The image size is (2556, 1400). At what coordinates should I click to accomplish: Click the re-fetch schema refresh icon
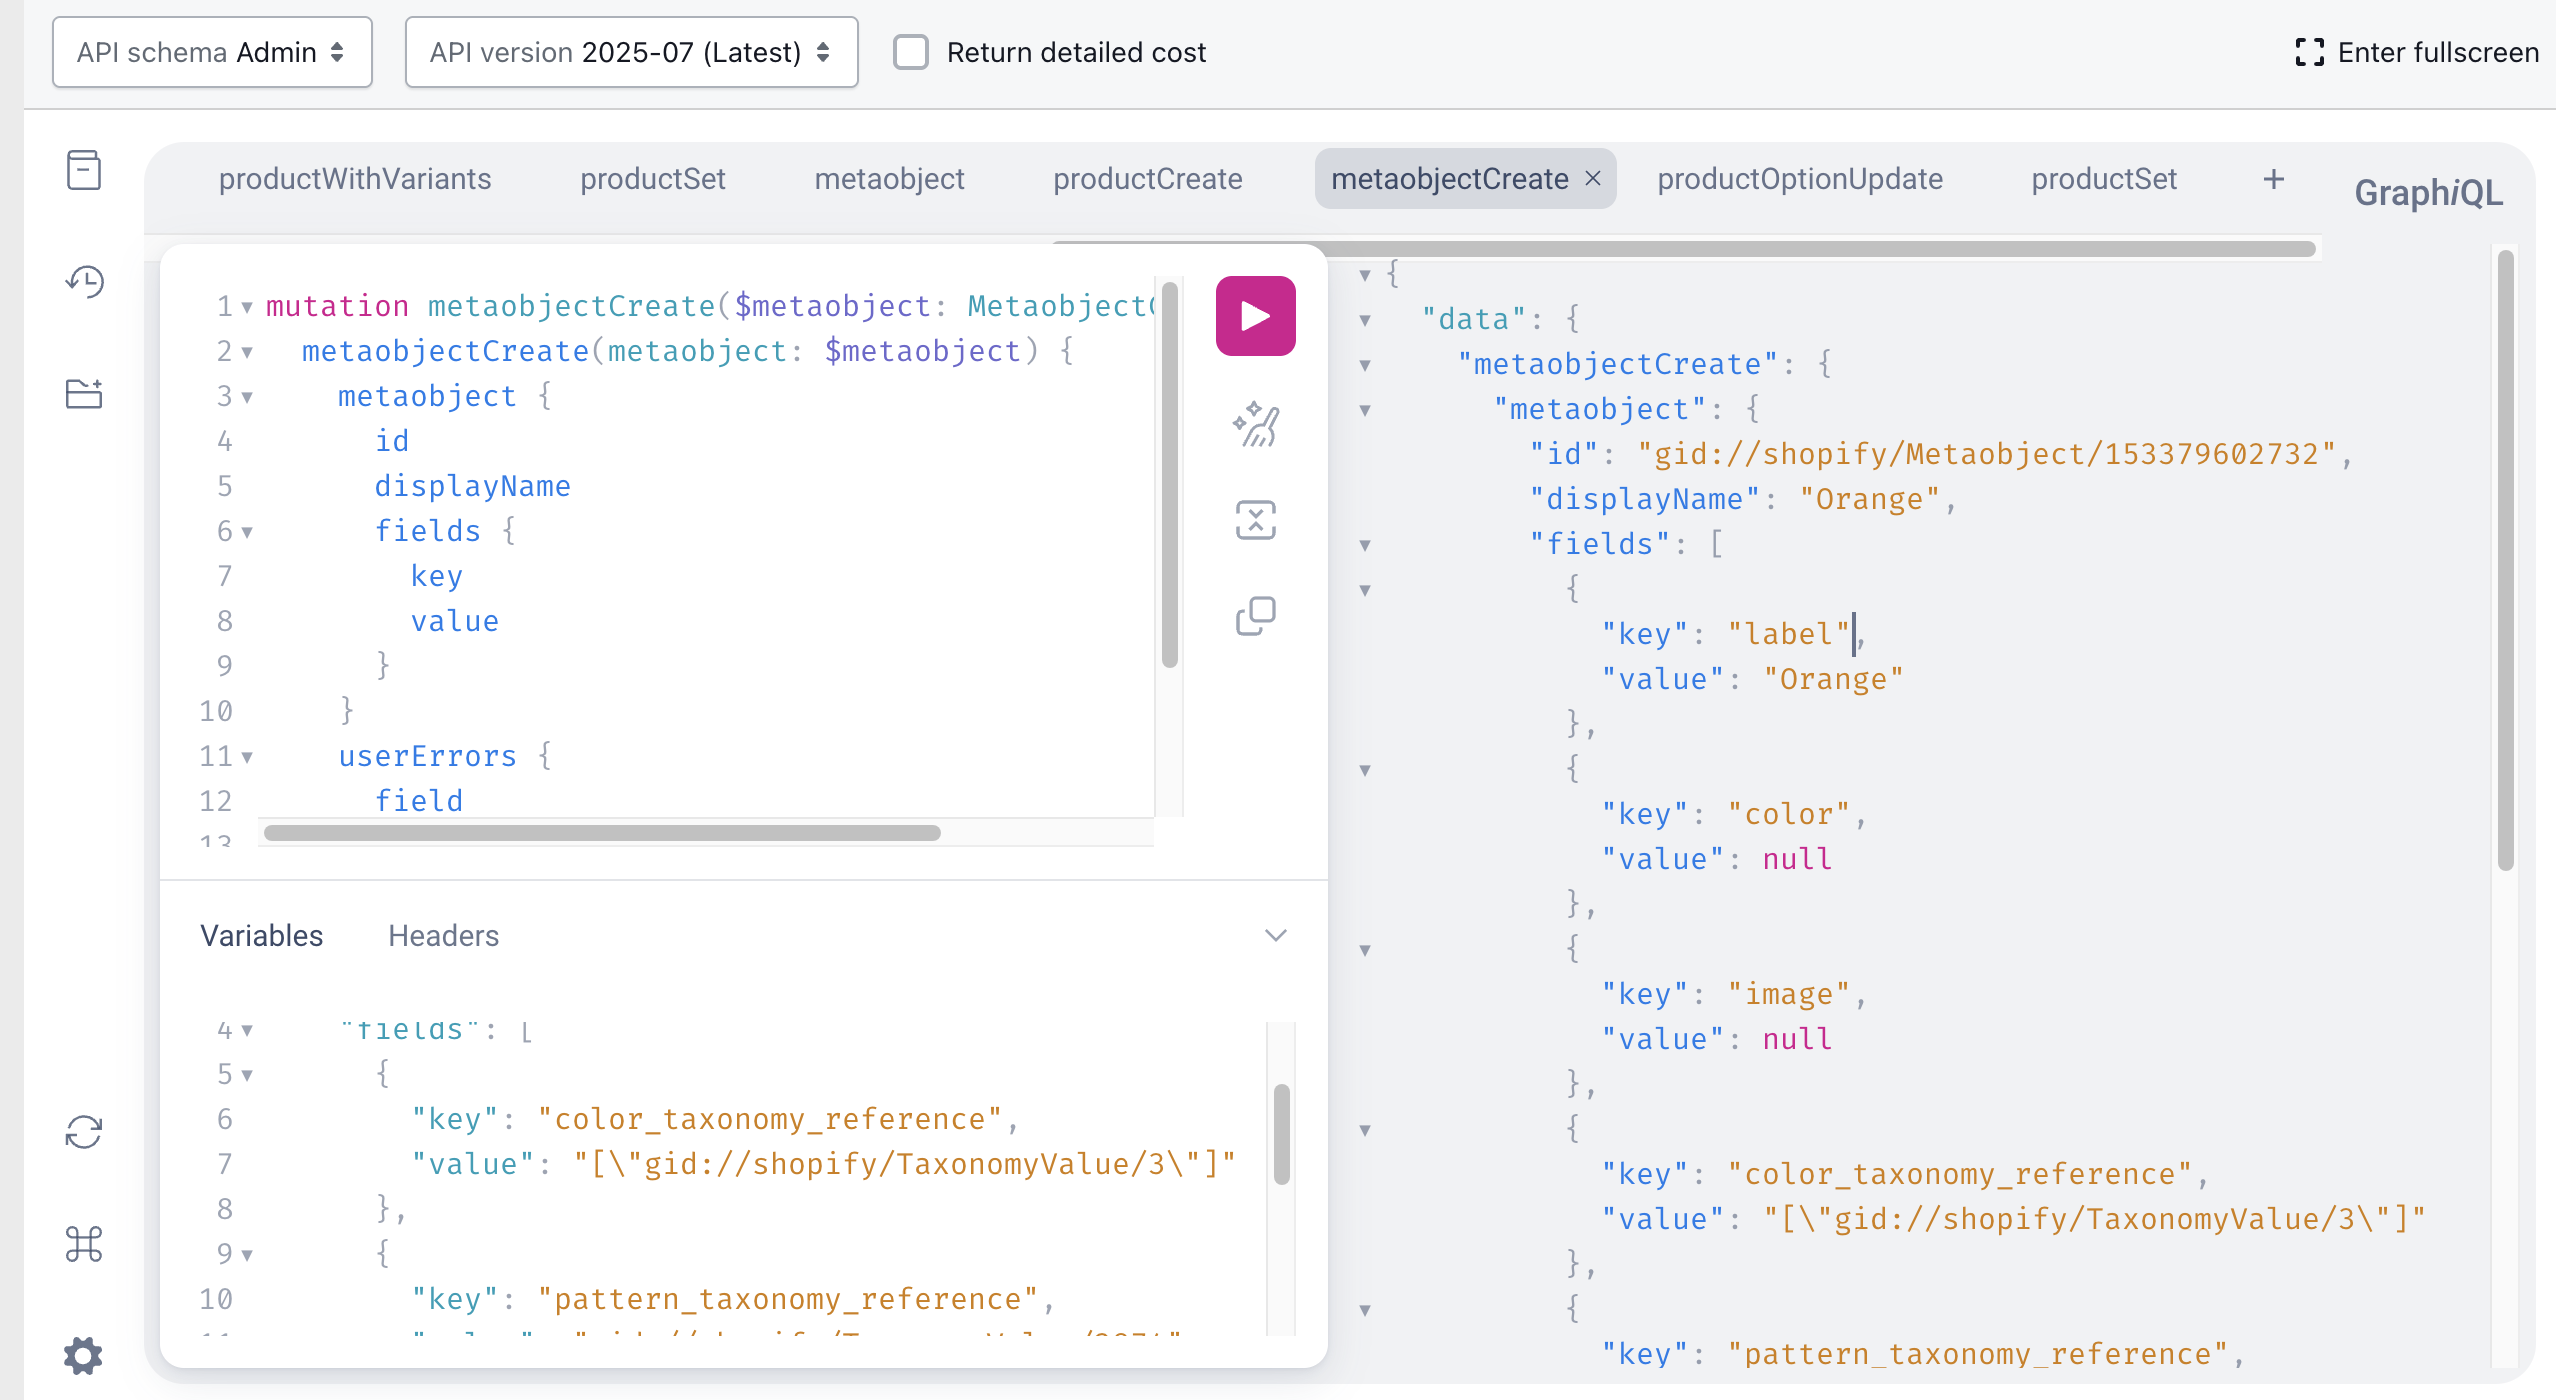[84, 1132]
